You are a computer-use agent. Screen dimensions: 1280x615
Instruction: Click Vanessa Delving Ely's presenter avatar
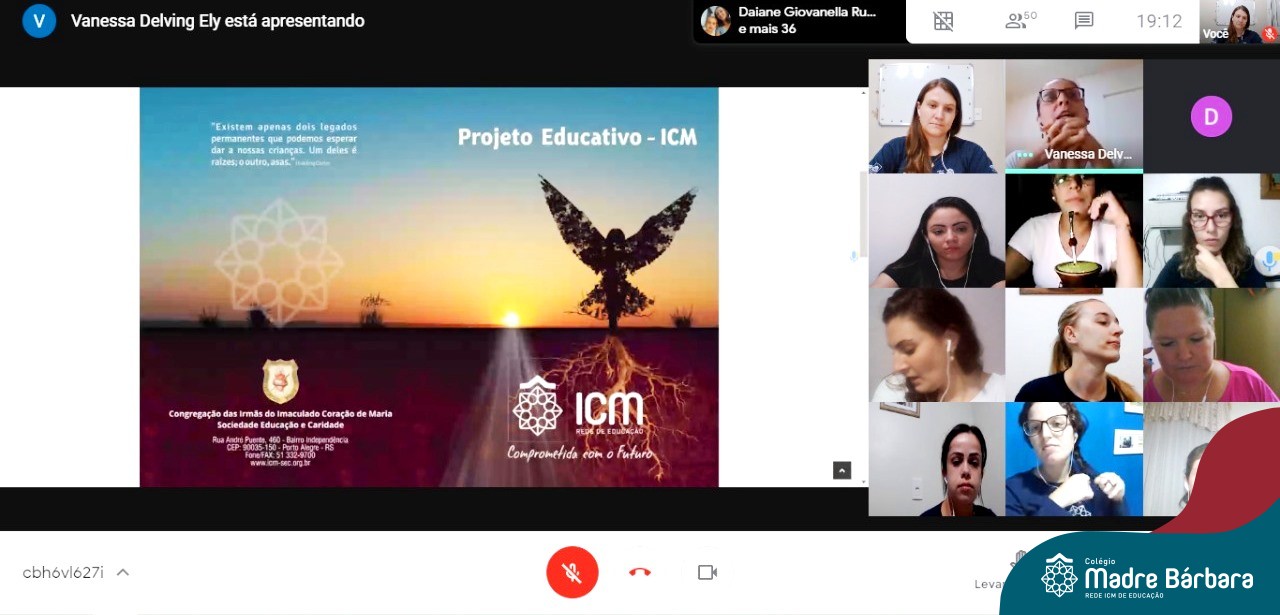coord(39,21)
